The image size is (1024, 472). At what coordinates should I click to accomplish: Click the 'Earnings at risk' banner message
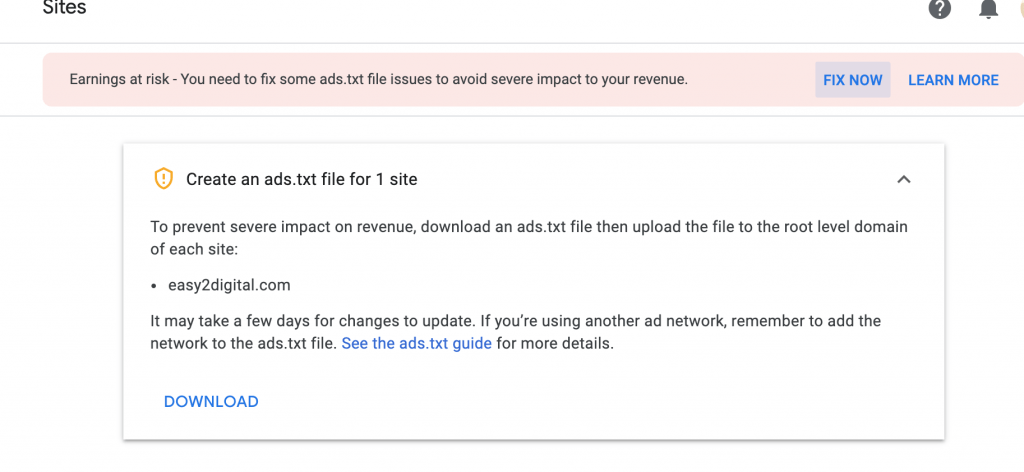click(x=378, y=80)
